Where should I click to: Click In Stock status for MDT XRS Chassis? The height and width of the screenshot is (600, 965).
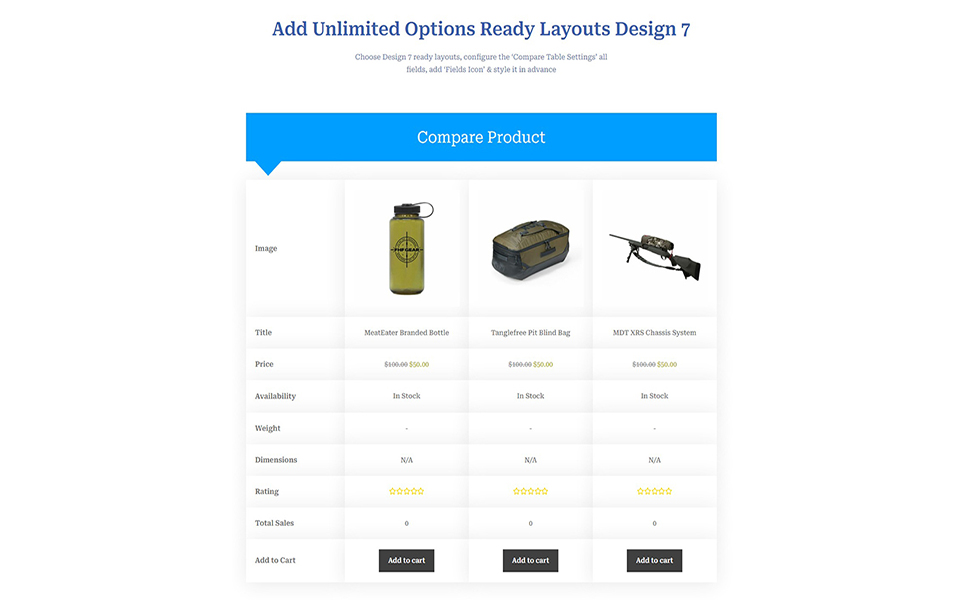tap(654, 397)
